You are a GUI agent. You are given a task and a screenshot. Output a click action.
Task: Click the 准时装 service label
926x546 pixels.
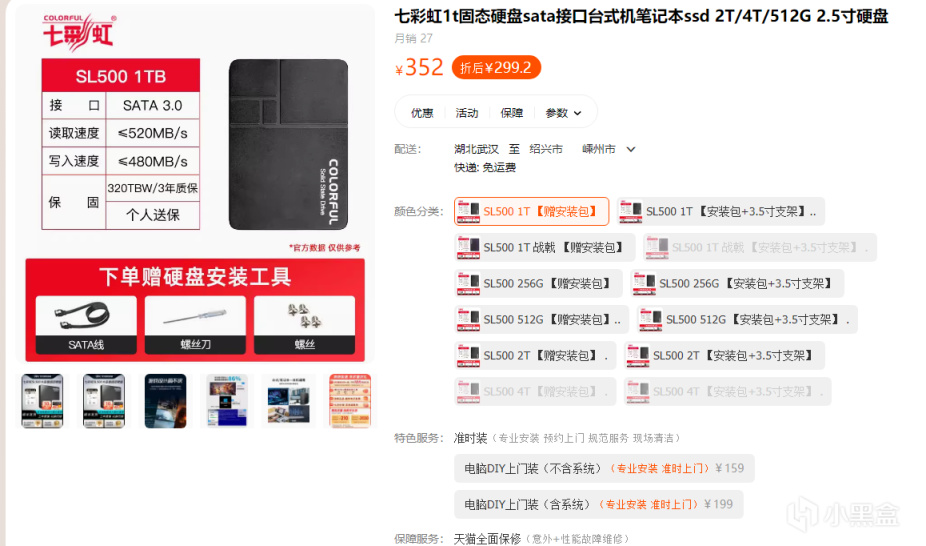470,438
